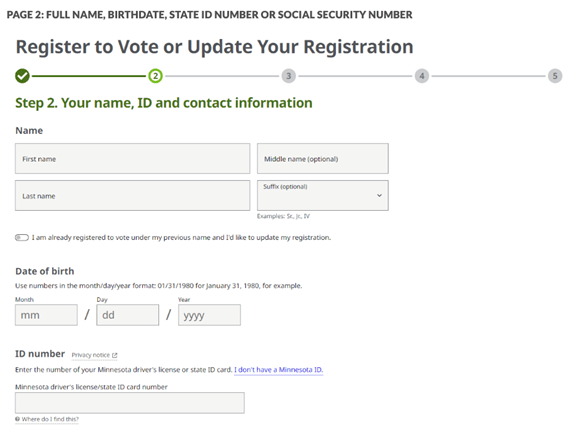Select step 5 progress indicator
The image size is (582, 444).
(555, 76)
